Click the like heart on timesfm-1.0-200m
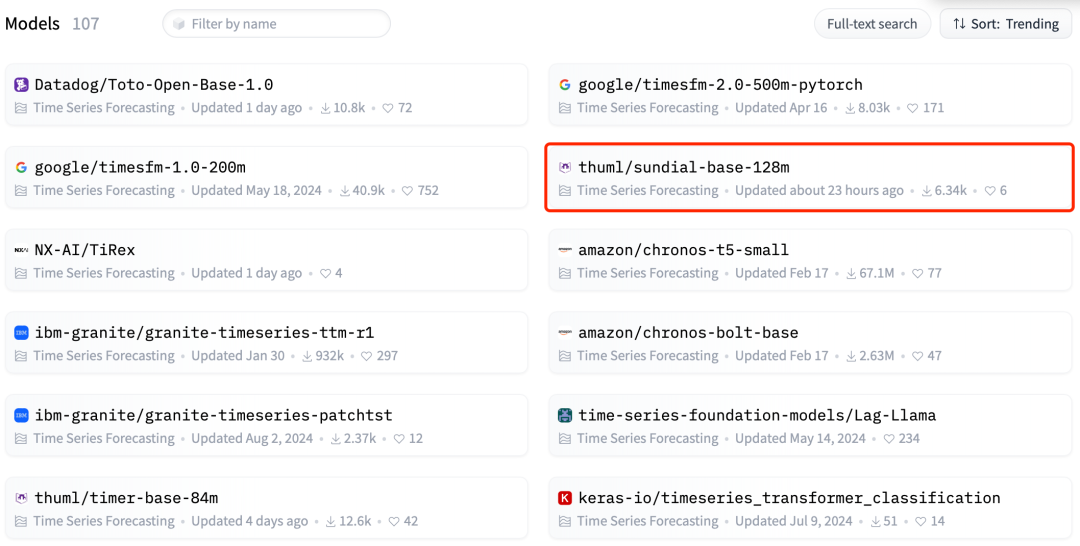This screenshot has width=1080, height=546. point(407,191)
